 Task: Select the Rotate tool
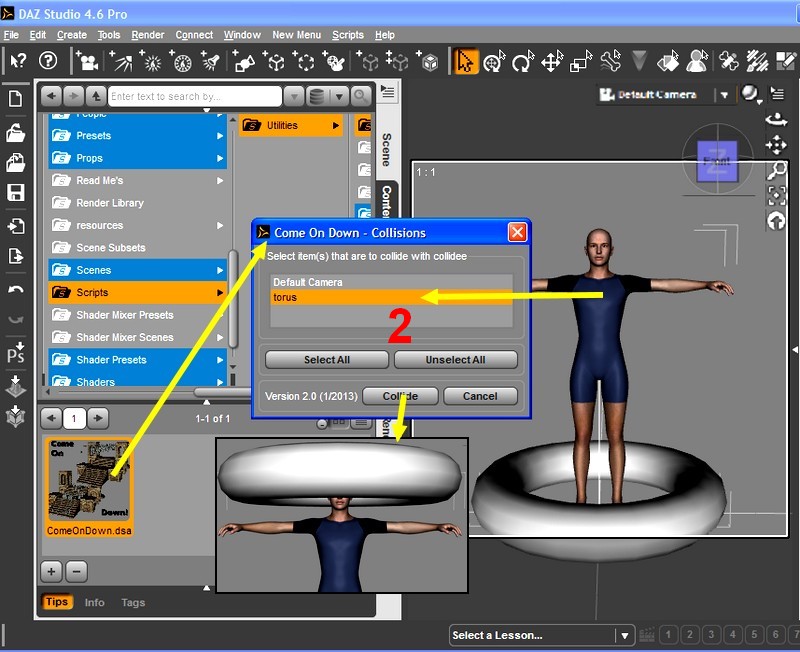(x=523, y=61)
